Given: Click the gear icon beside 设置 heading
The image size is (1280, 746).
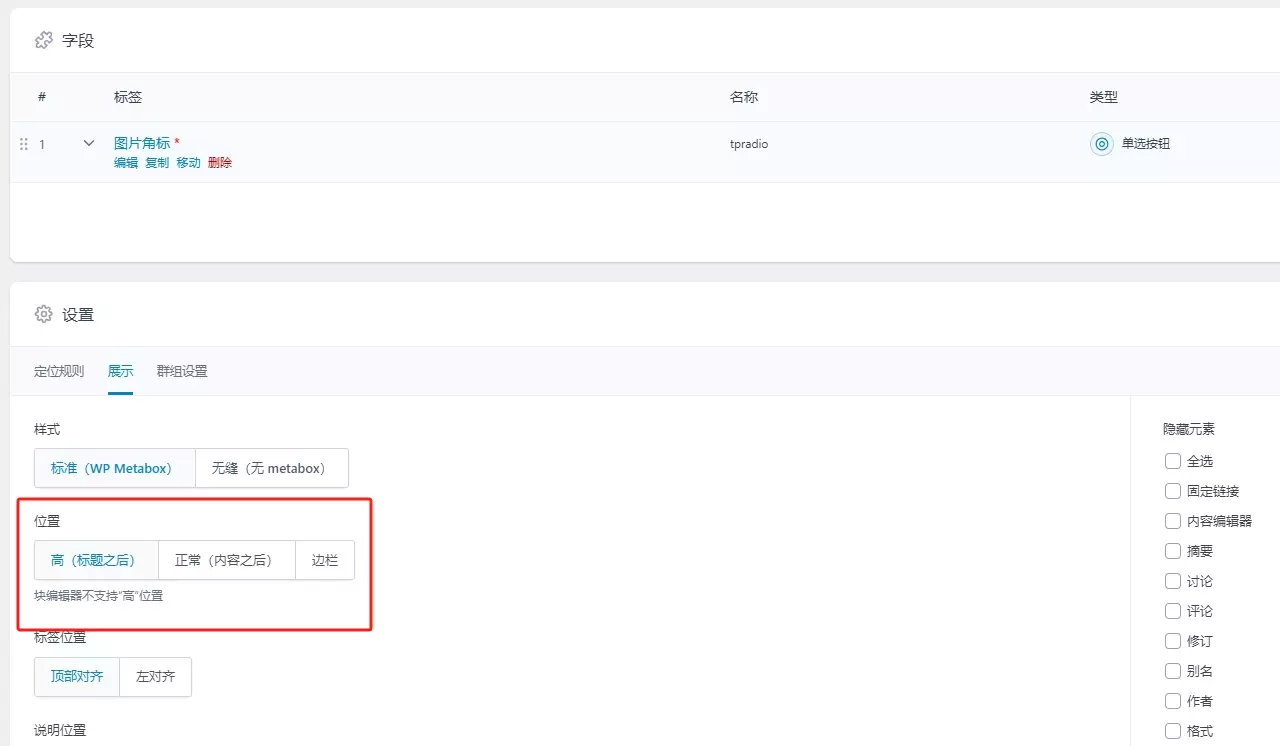Looking at the screenshot, I should 43,314.
